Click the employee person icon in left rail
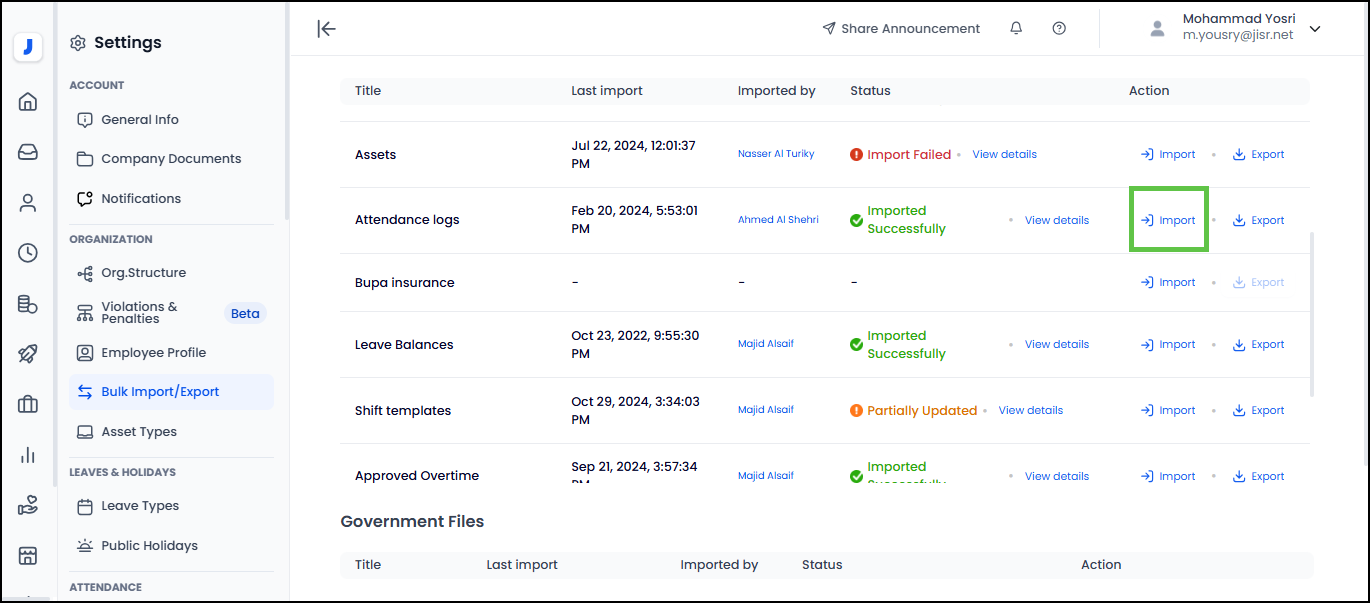Viewport: 1370px width, 603px height. (x=28, y=203)
